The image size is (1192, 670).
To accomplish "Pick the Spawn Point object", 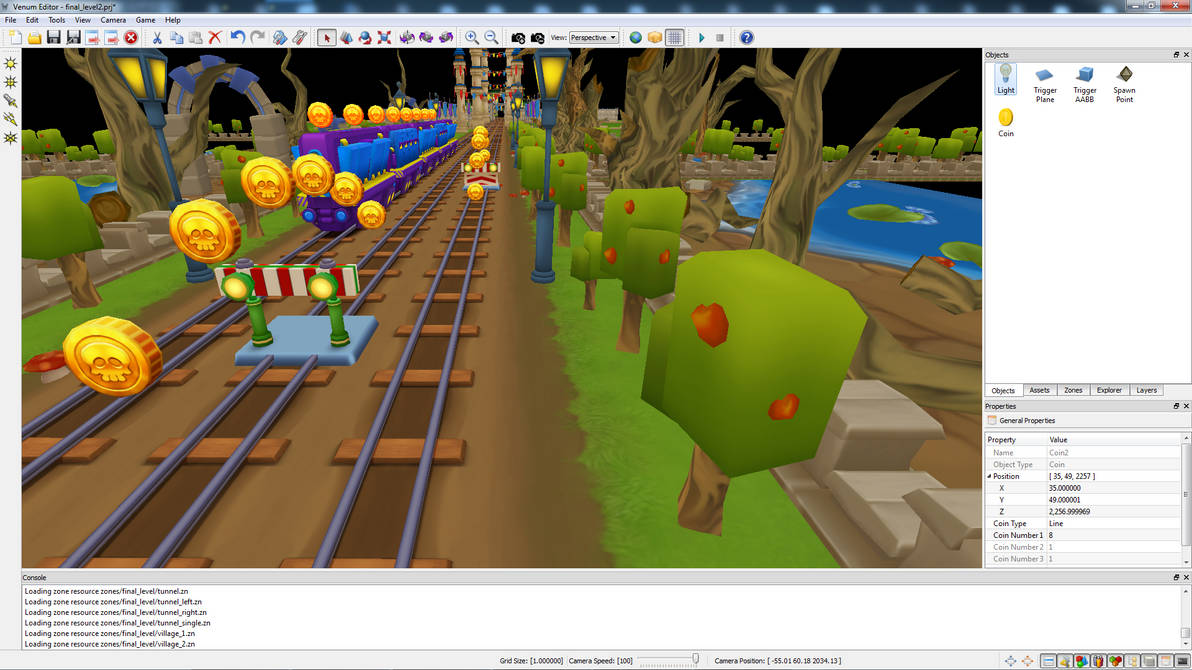I will point(1124,84).
